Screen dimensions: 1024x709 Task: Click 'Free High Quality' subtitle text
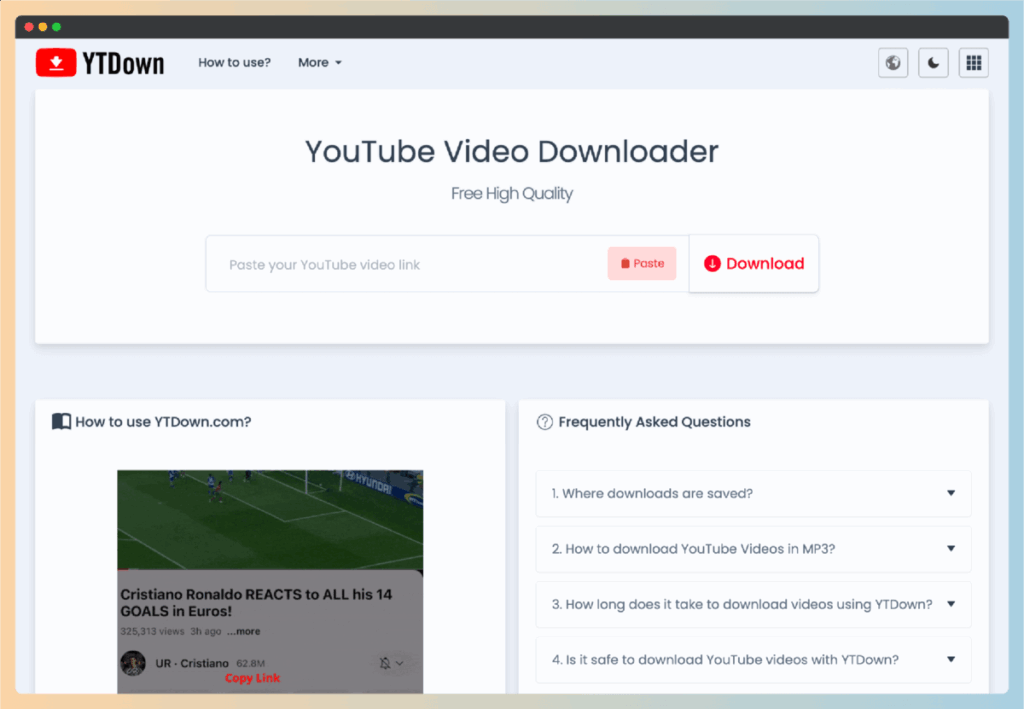pos(512,194)
